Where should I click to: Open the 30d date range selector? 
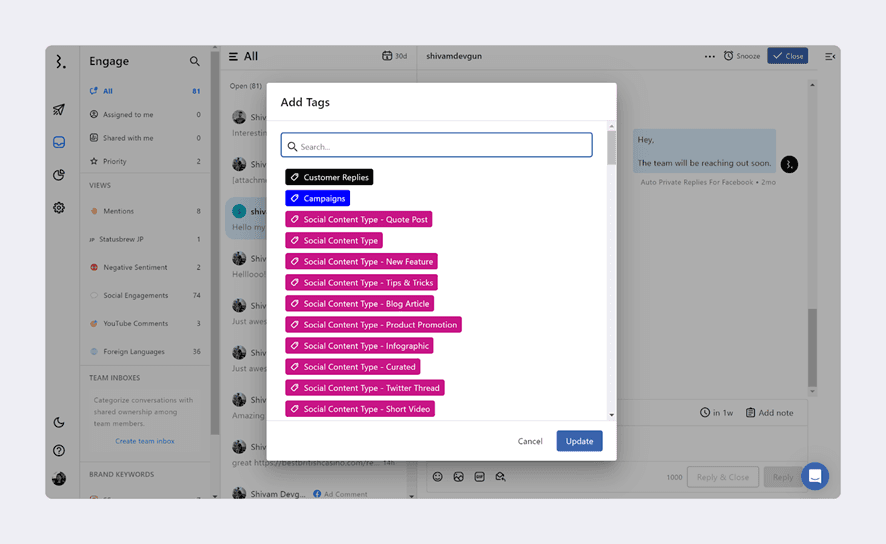pos(394,56)
